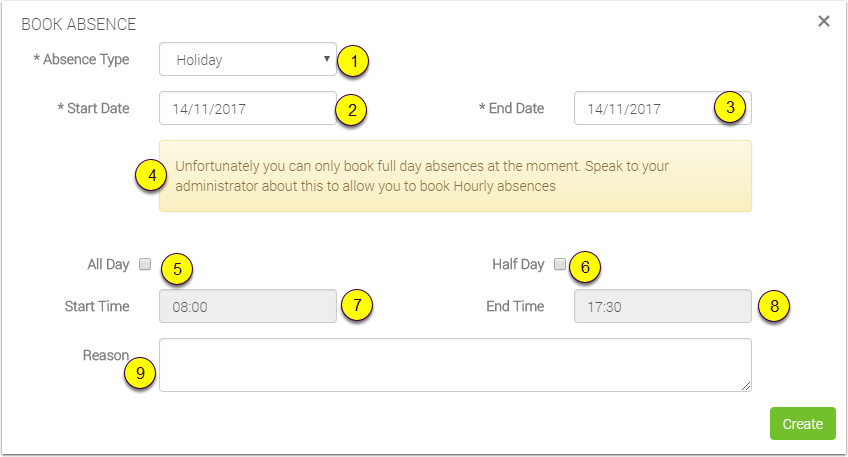Close the Book Absence dialog

(x=824, y=21)
